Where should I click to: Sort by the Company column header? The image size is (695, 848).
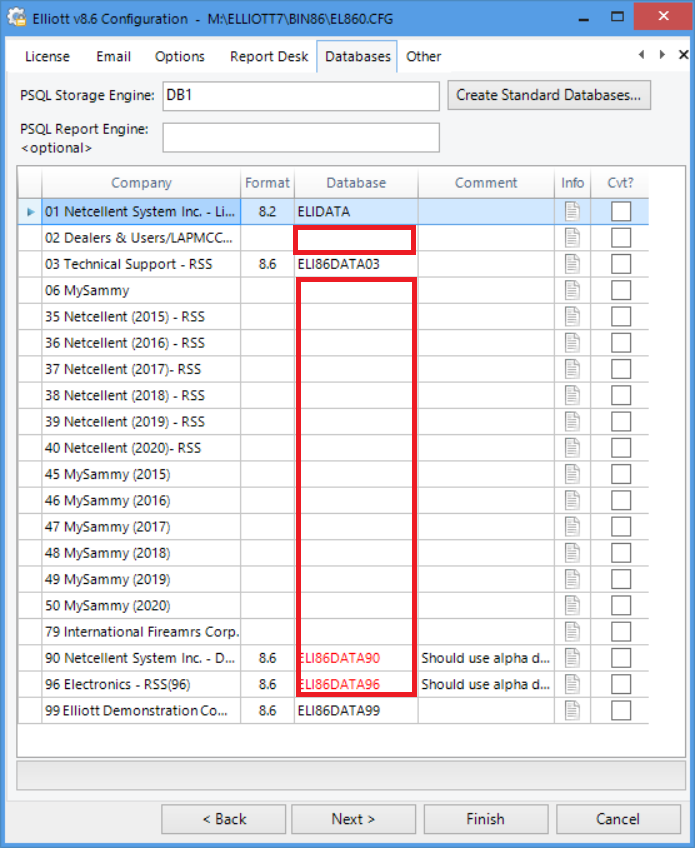pyautogui.click(x=141, y=183)
